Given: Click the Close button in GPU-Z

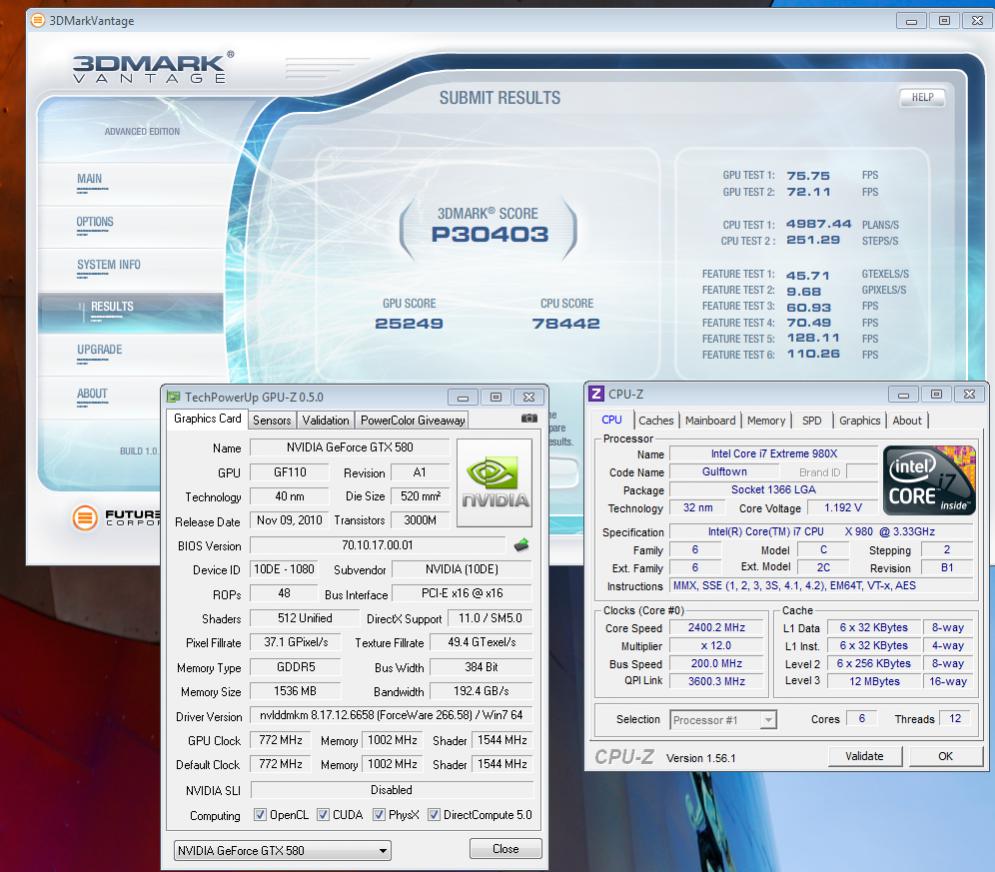Looking at the screenshot, I should 505,849.
